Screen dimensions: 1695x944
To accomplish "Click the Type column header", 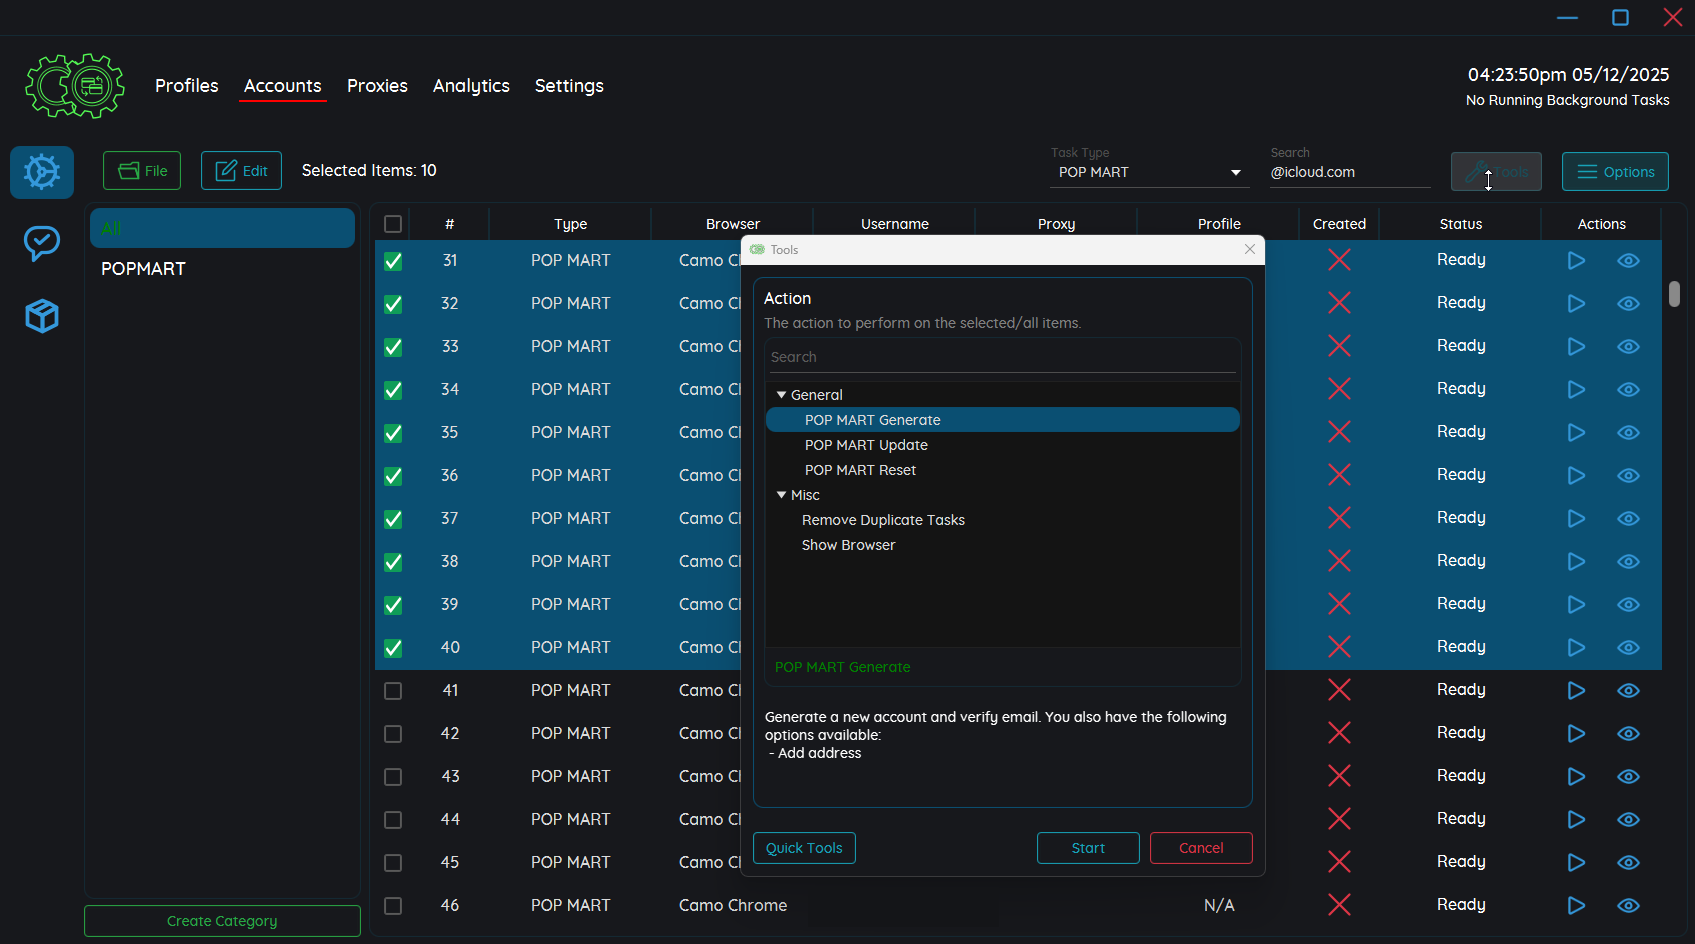I will [x=570, y=224].
